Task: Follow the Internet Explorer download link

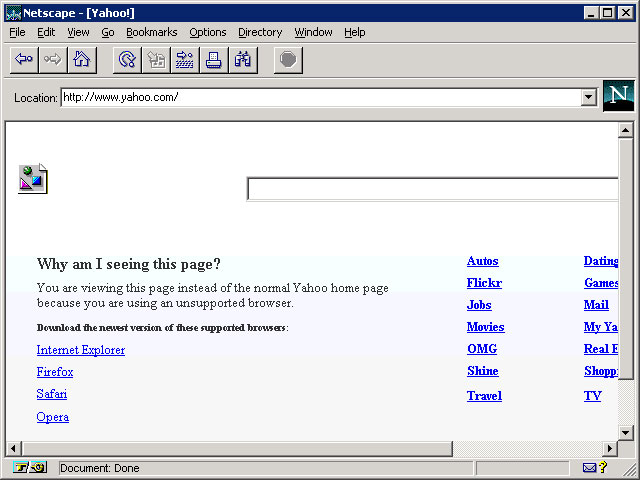Action: pos(81,350)
